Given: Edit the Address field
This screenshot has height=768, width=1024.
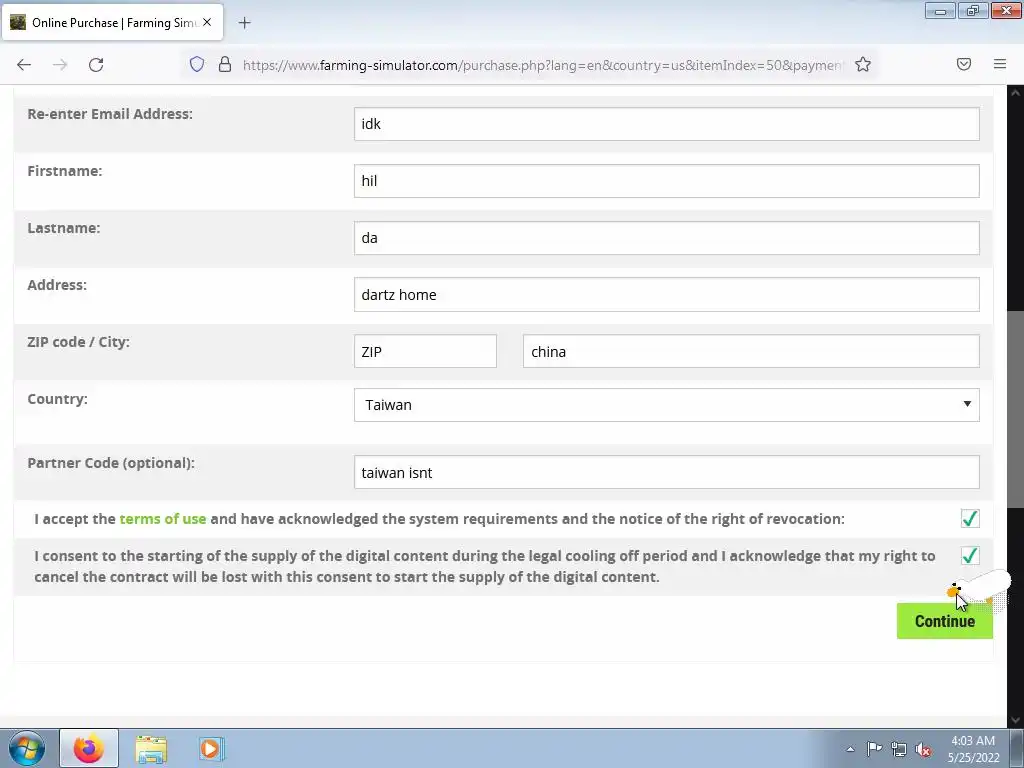Looking at the screenshot, I should coord(667,295).
